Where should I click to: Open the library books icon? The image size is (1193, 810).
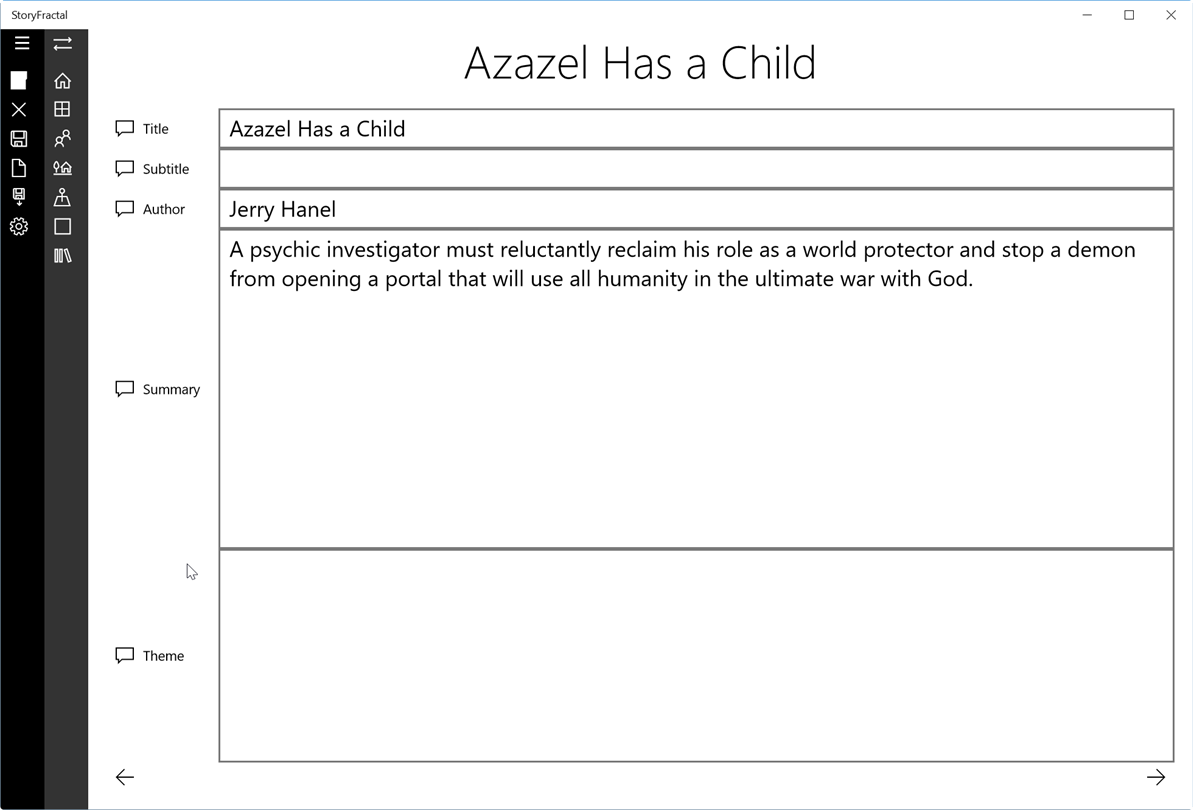click(x=63, y=256)
